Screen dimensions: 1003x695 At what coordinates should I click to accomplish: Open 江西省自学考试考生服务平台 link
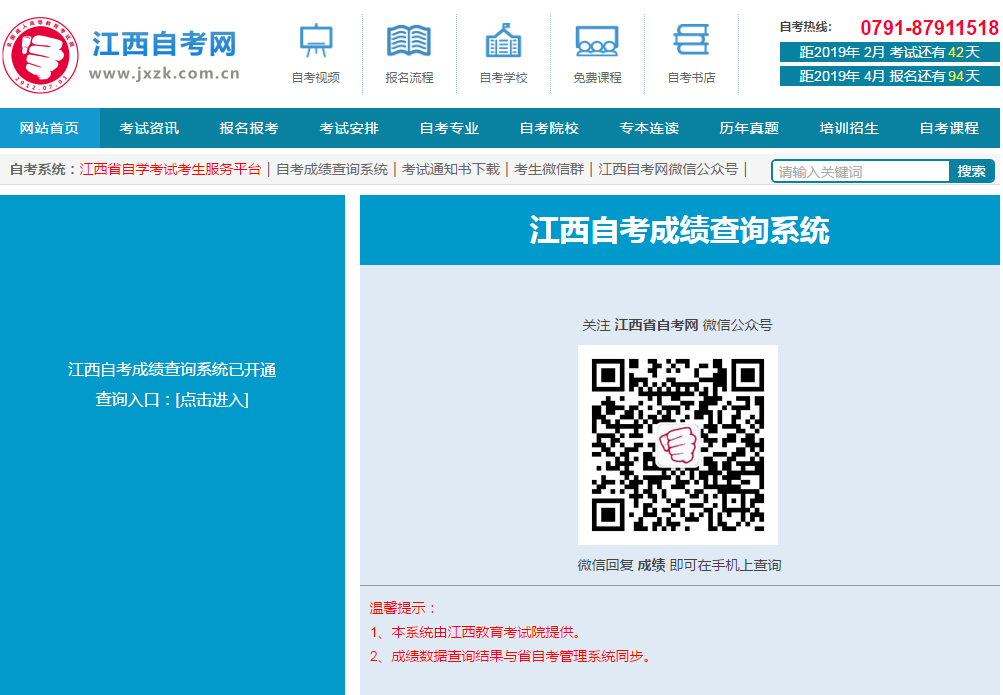coord(170,170)
